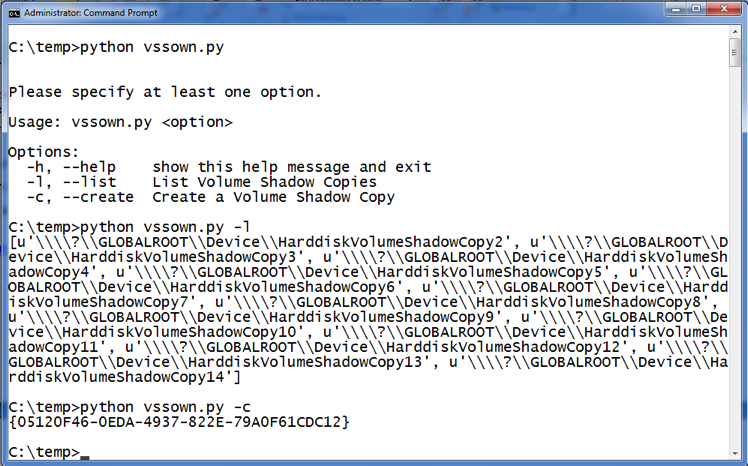Close the Administrator Command Prompt window
The height and width of the screenshot is (466, 748).
coord(723,9)
